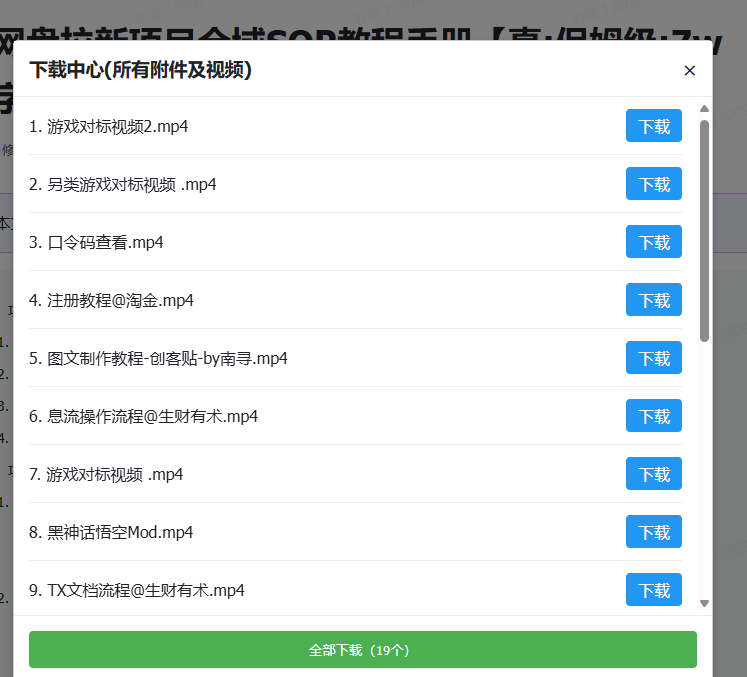Download TX文档流程@生财有术.mp4

pos(654,590)
